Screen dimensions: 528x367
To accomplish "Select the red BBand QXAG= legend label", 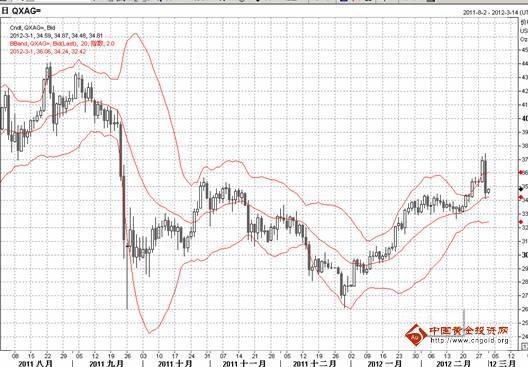I will [62, 43].
